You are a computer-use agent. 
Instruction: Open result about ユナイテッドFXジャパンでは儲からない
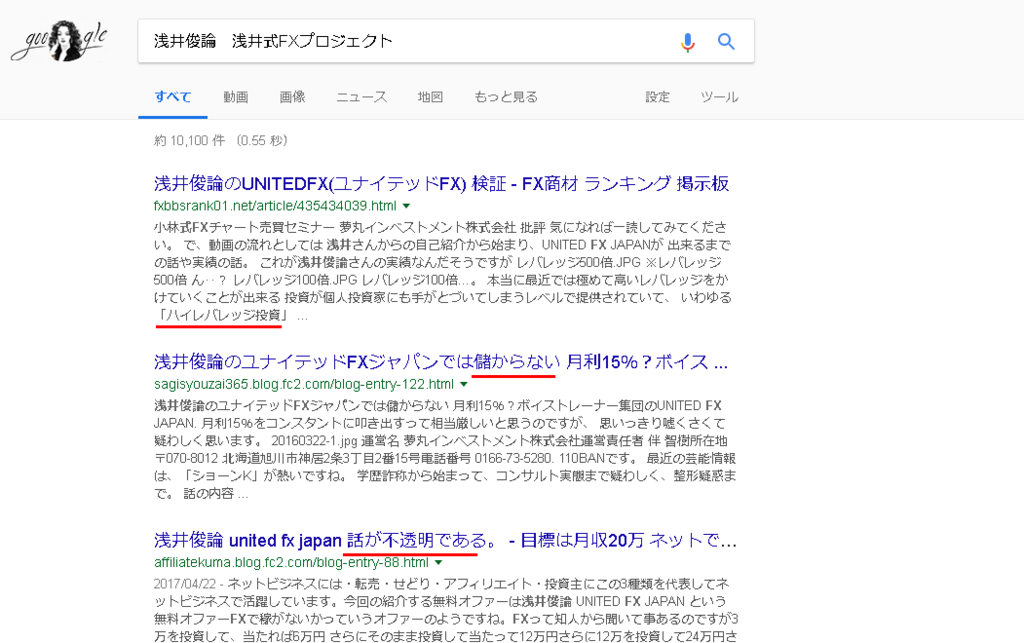441,362
